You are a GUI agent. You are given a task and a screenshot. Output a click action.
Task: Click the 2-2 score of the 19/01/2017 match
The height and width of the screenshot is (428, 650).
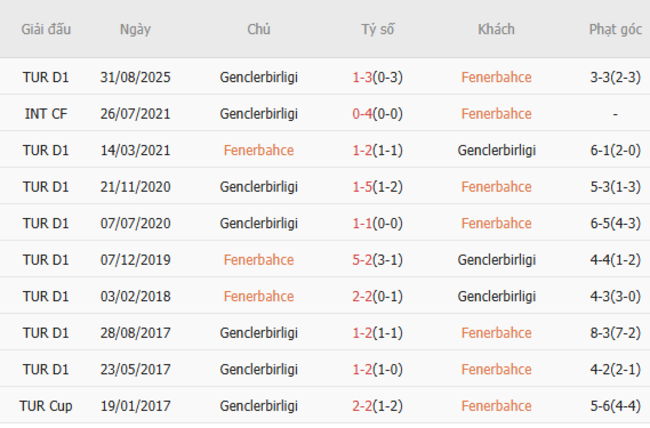pyautogui.click(x=362, y=406)
